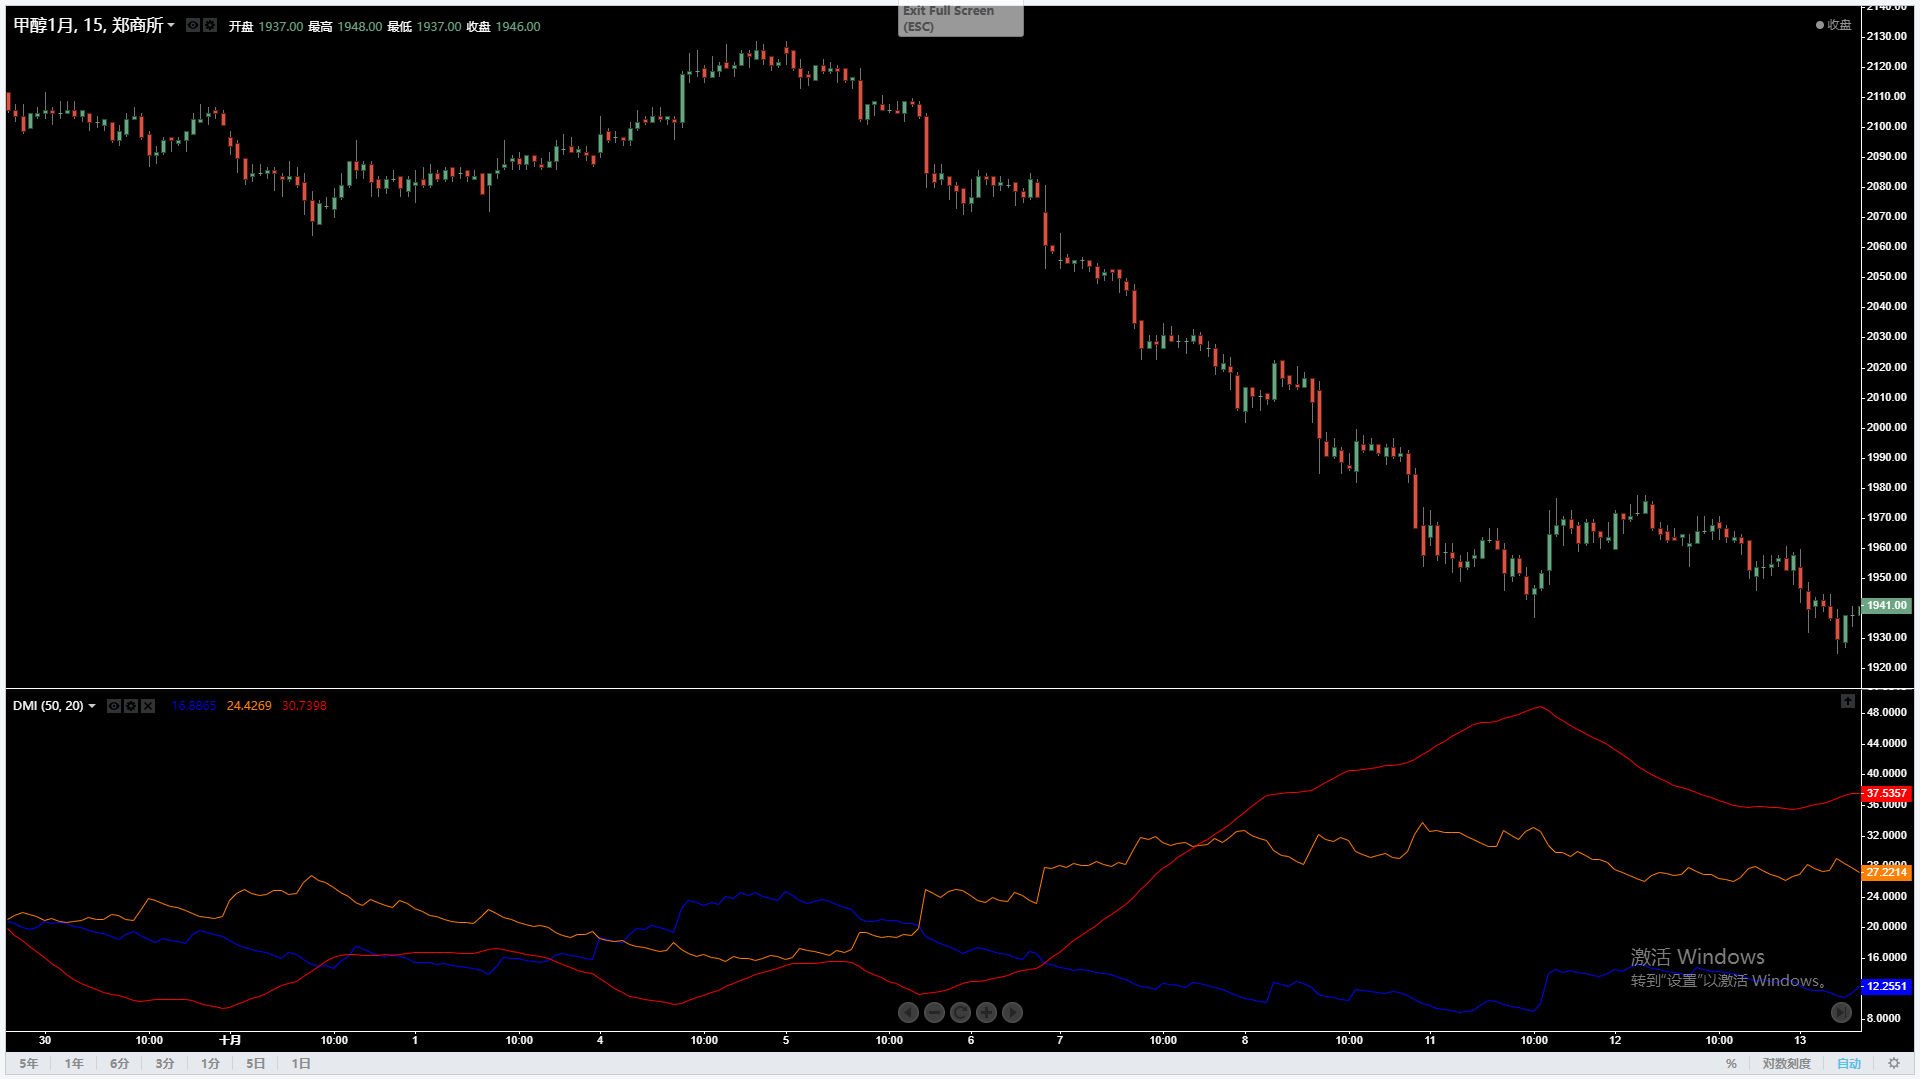
Task: Zoom in chart with plus button
Action: click(986, 1013)
